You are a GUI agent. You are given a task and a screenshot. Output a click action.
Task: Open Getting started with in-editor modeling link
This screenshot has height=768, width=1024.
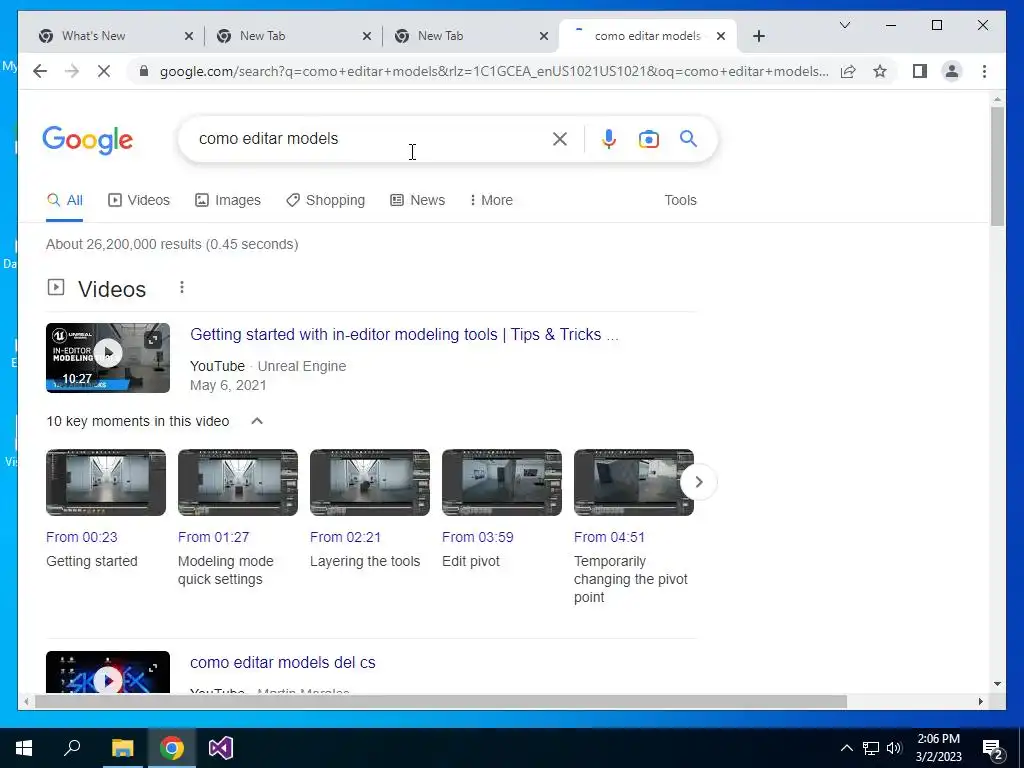click(x=404, y=334)
